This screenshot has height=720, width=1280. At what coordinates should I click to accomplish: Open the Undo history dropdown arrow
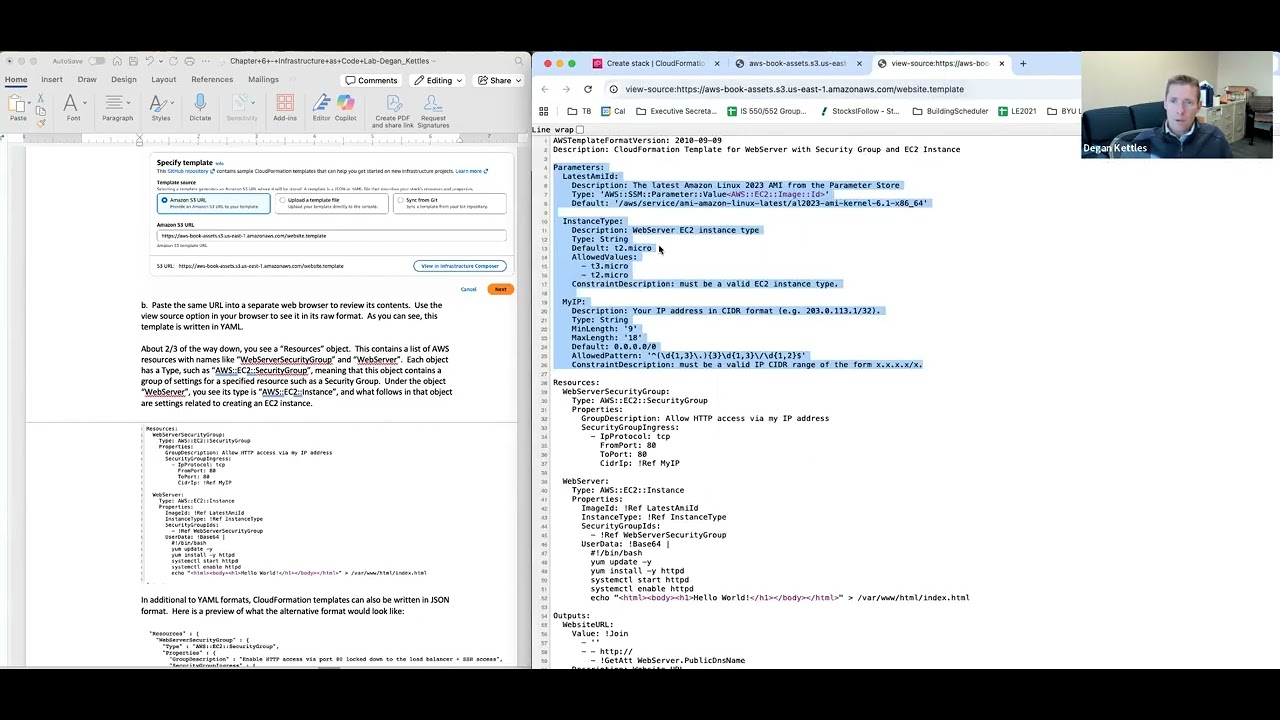tap(161, 61)
